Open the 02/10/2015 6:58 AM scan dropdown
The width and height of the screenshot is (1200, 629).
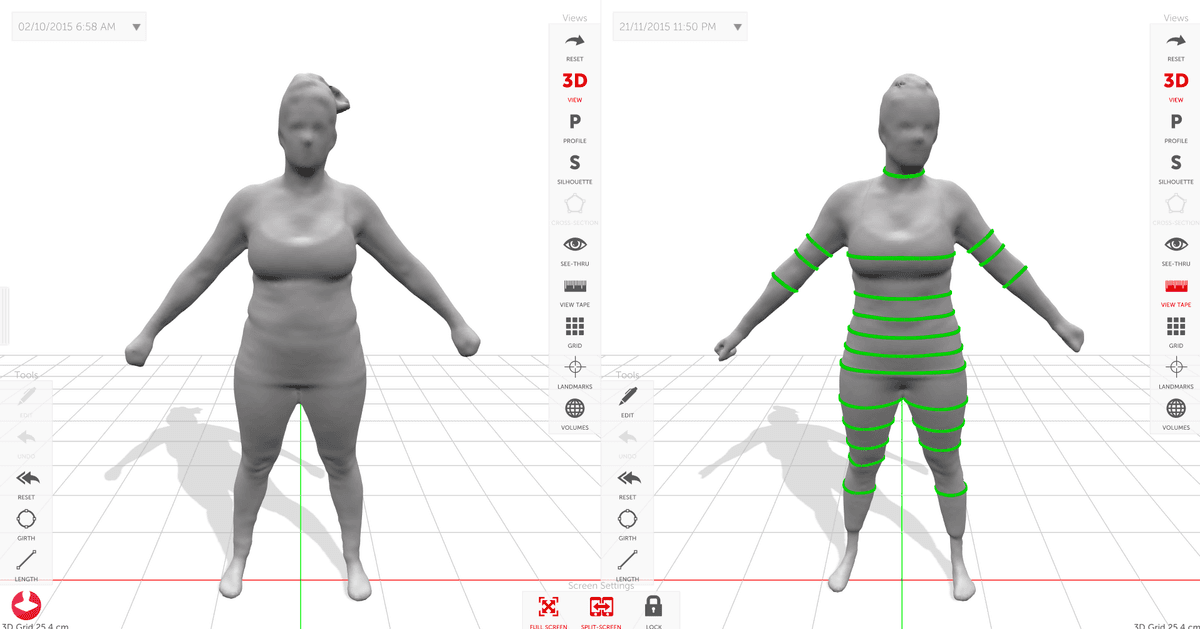(x=79, y=27)
